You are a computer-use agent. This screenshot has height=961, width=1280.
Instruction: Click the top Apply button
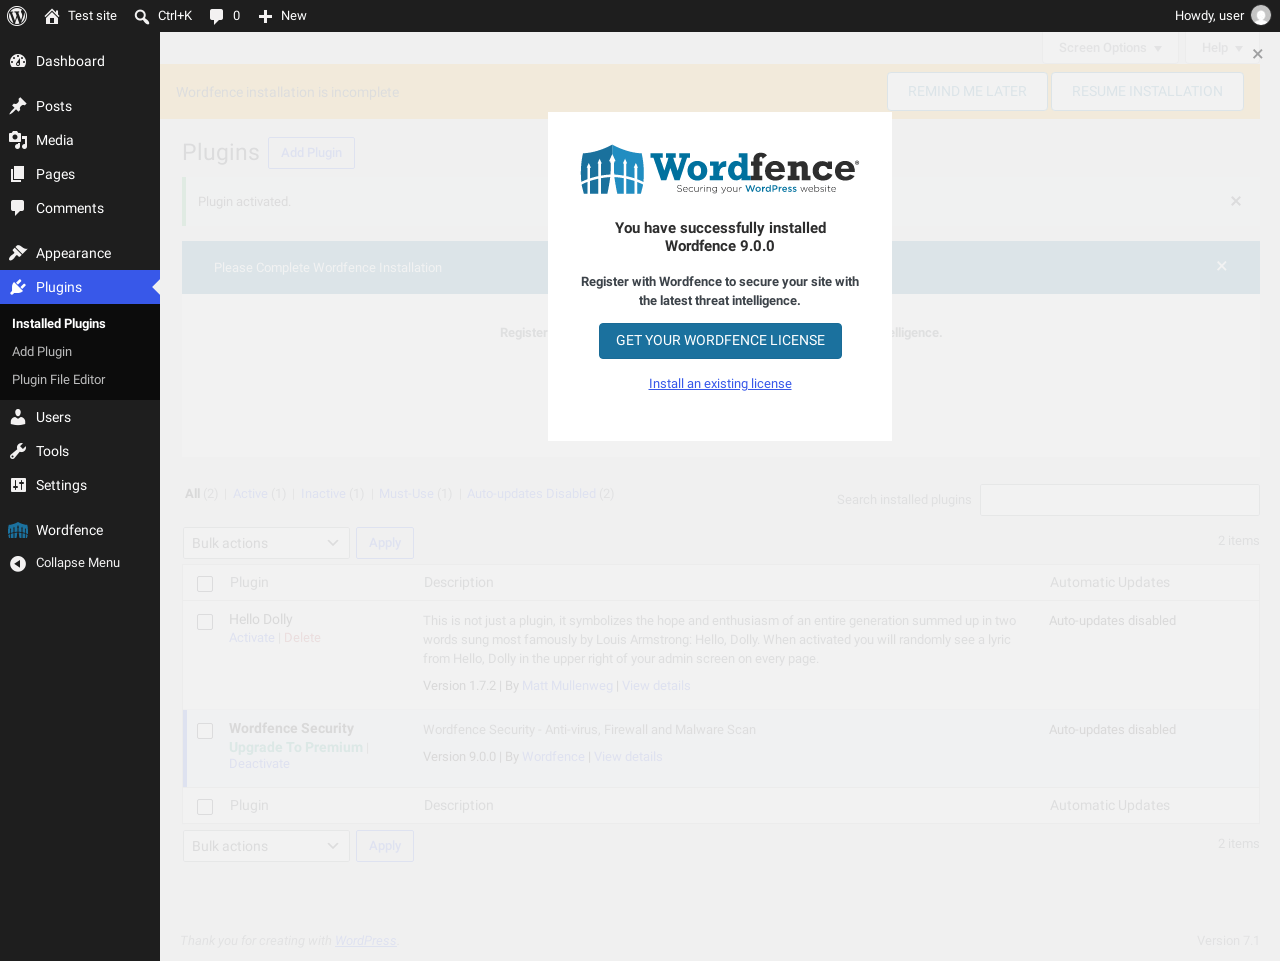point(385,543)
